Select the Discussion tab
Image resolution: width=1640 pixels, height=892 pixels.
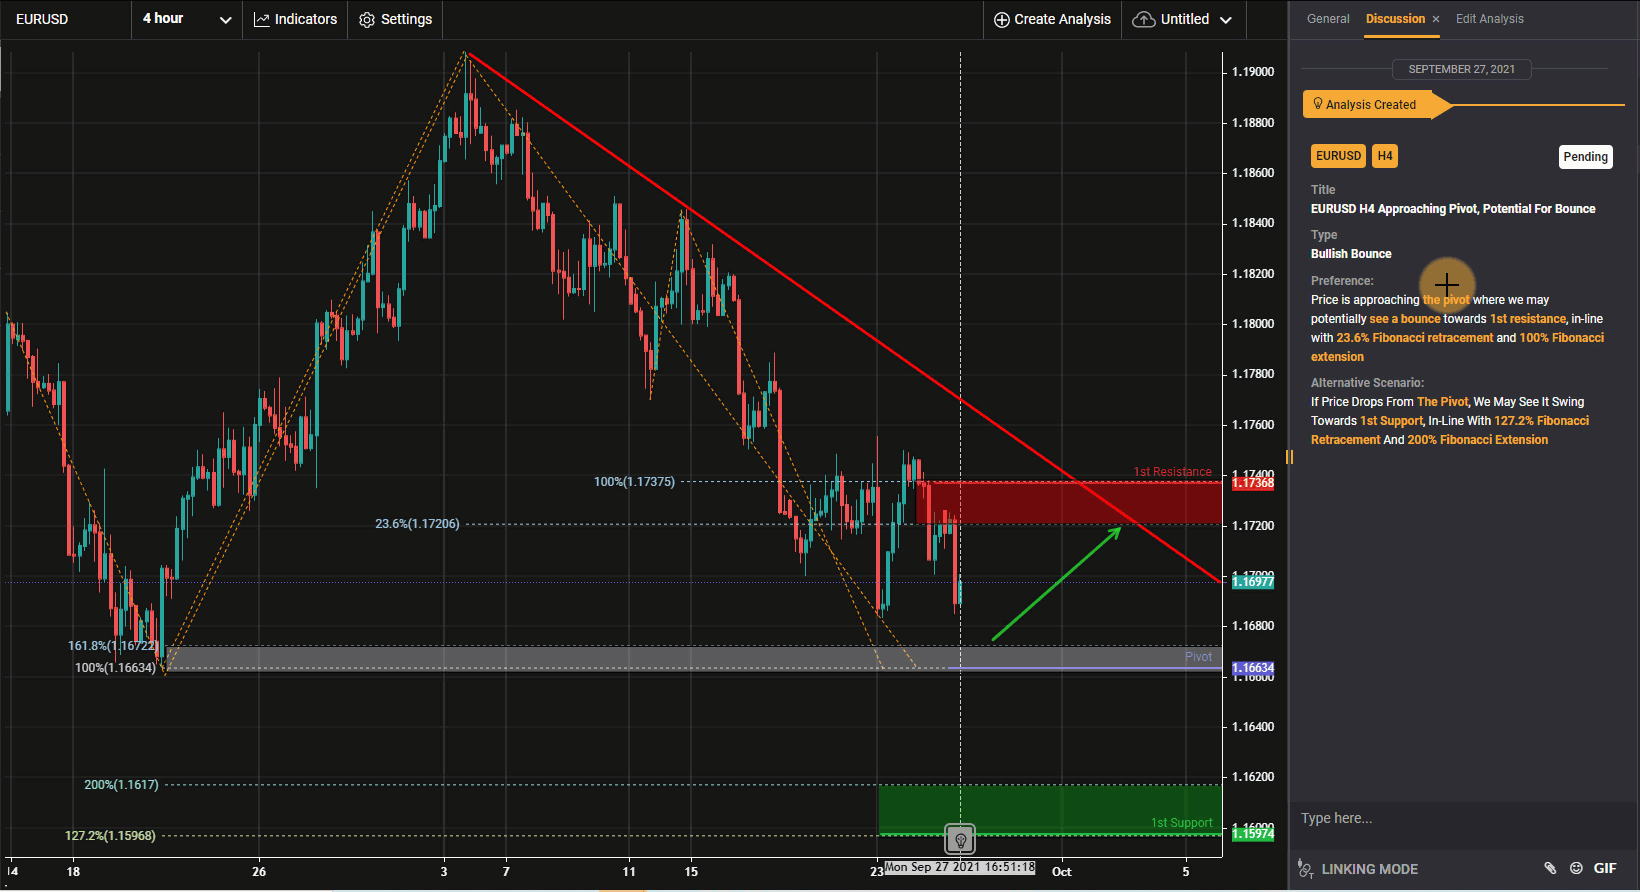(1395, 19)
